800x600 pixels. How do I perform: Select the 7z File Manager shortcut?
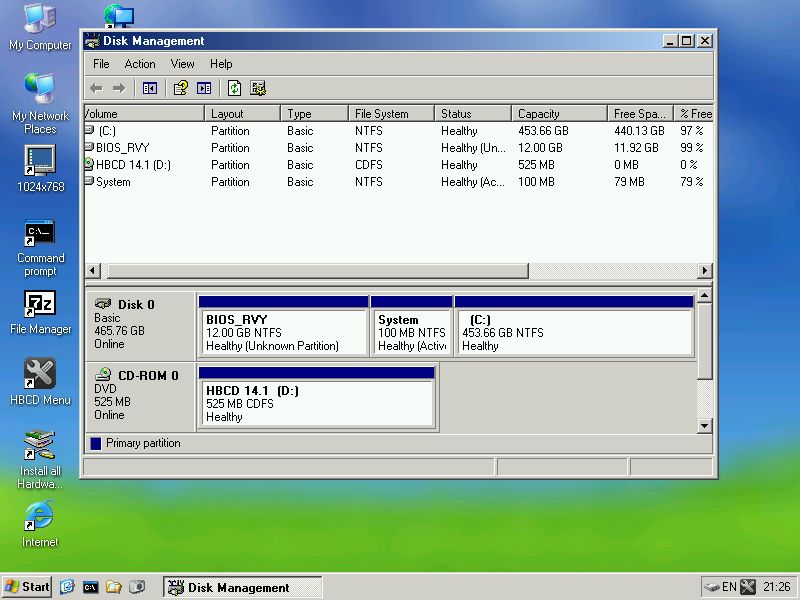point(40,313)
